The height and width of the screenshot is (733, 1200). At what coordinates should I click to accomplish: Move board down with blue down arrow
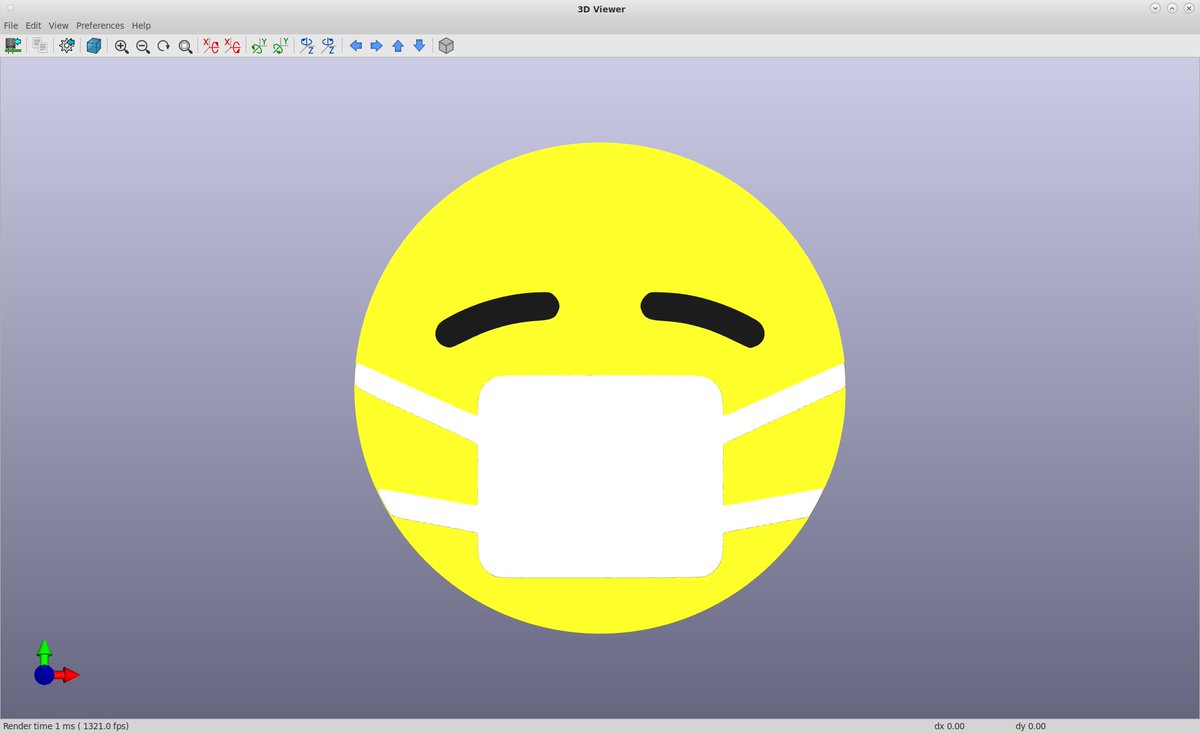(419, 46)
